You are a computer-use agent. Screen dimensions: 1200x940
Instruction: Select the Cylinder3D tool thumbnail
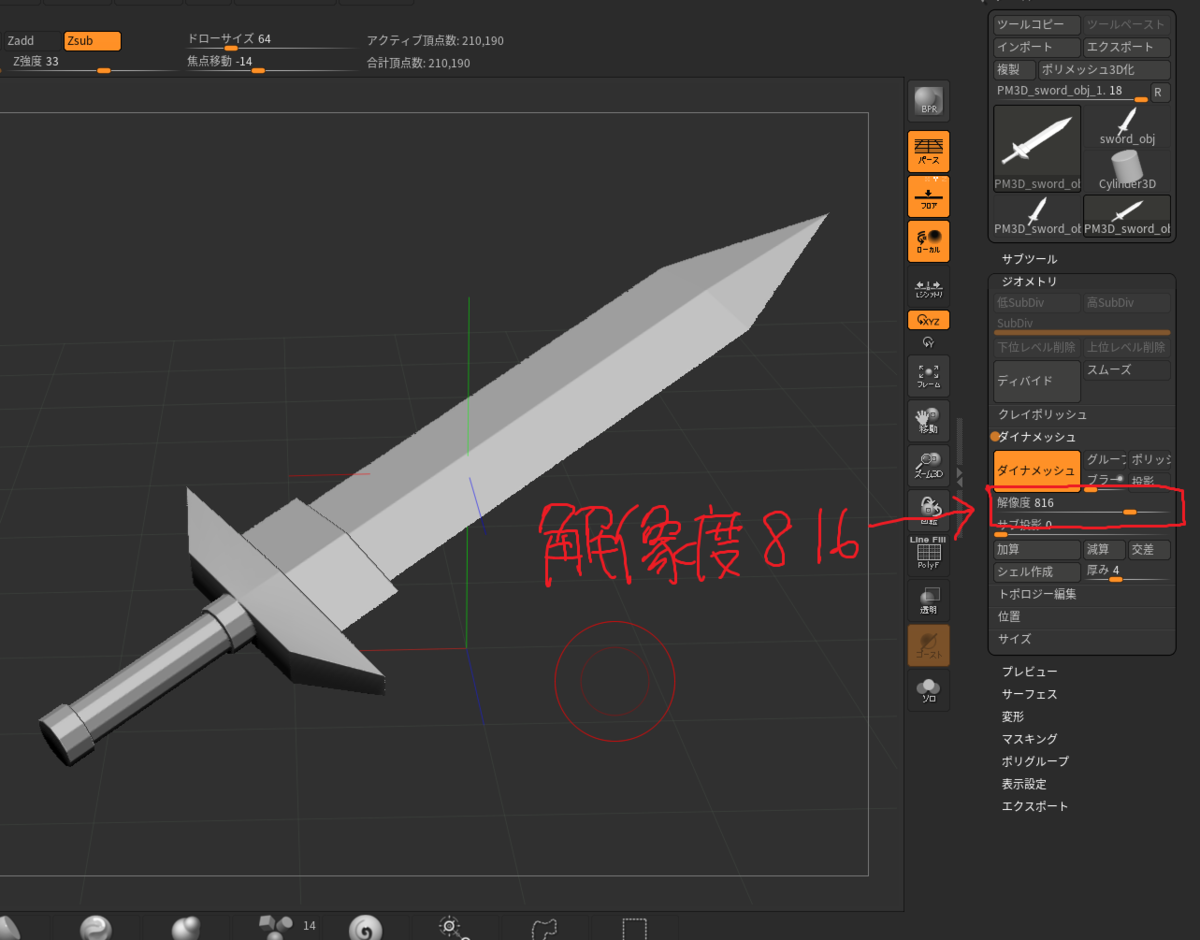point(1127,170)
